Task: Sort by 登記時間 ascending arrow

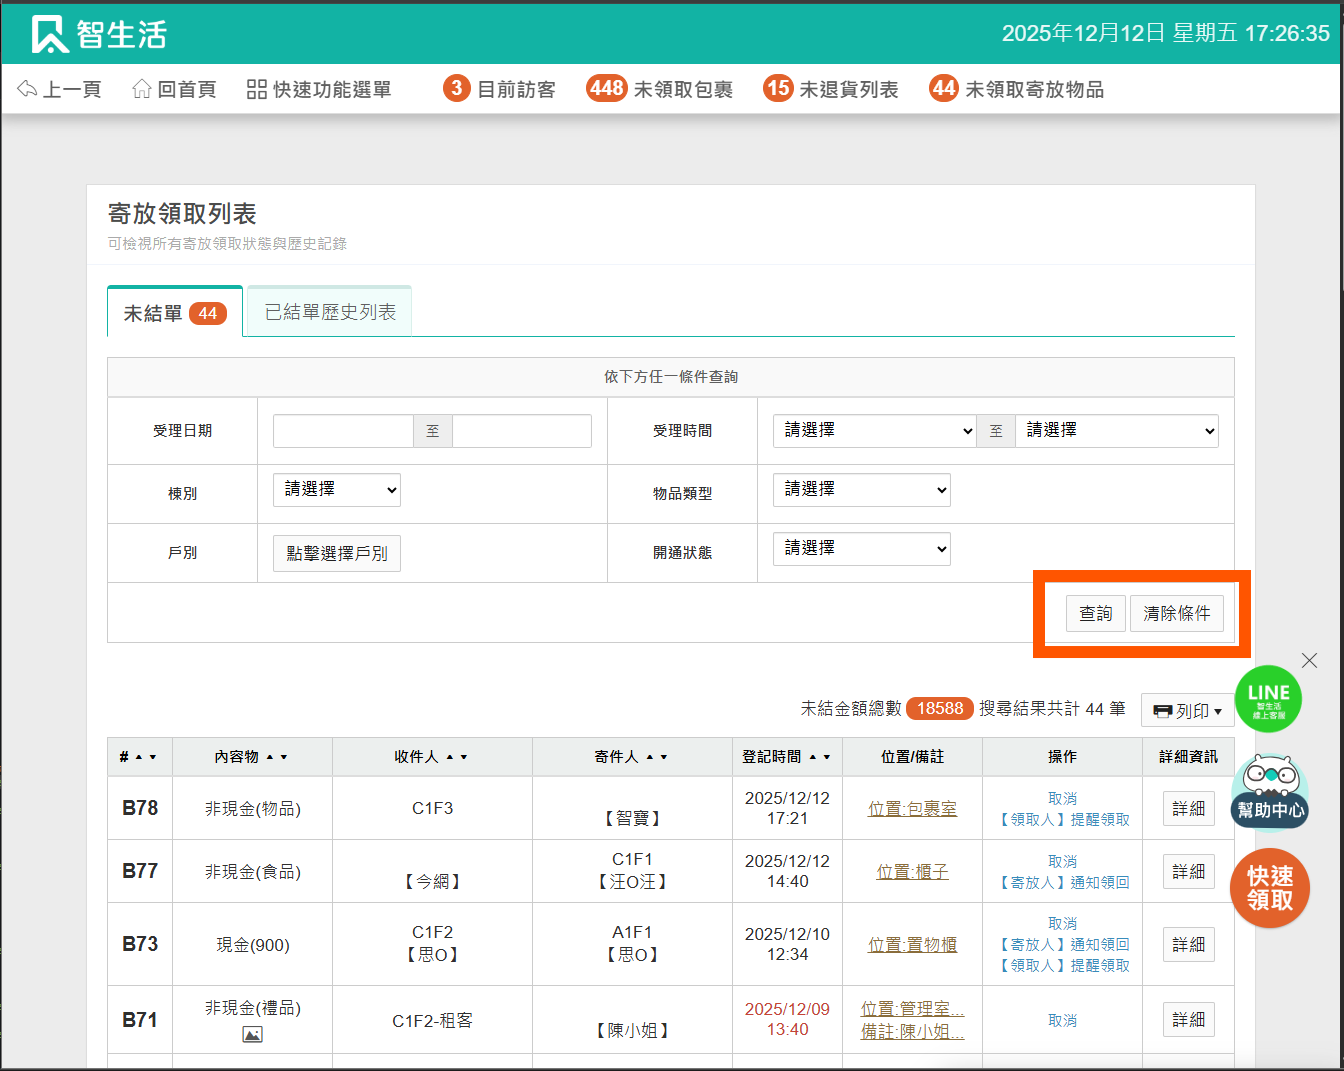Action: point(813,757)
